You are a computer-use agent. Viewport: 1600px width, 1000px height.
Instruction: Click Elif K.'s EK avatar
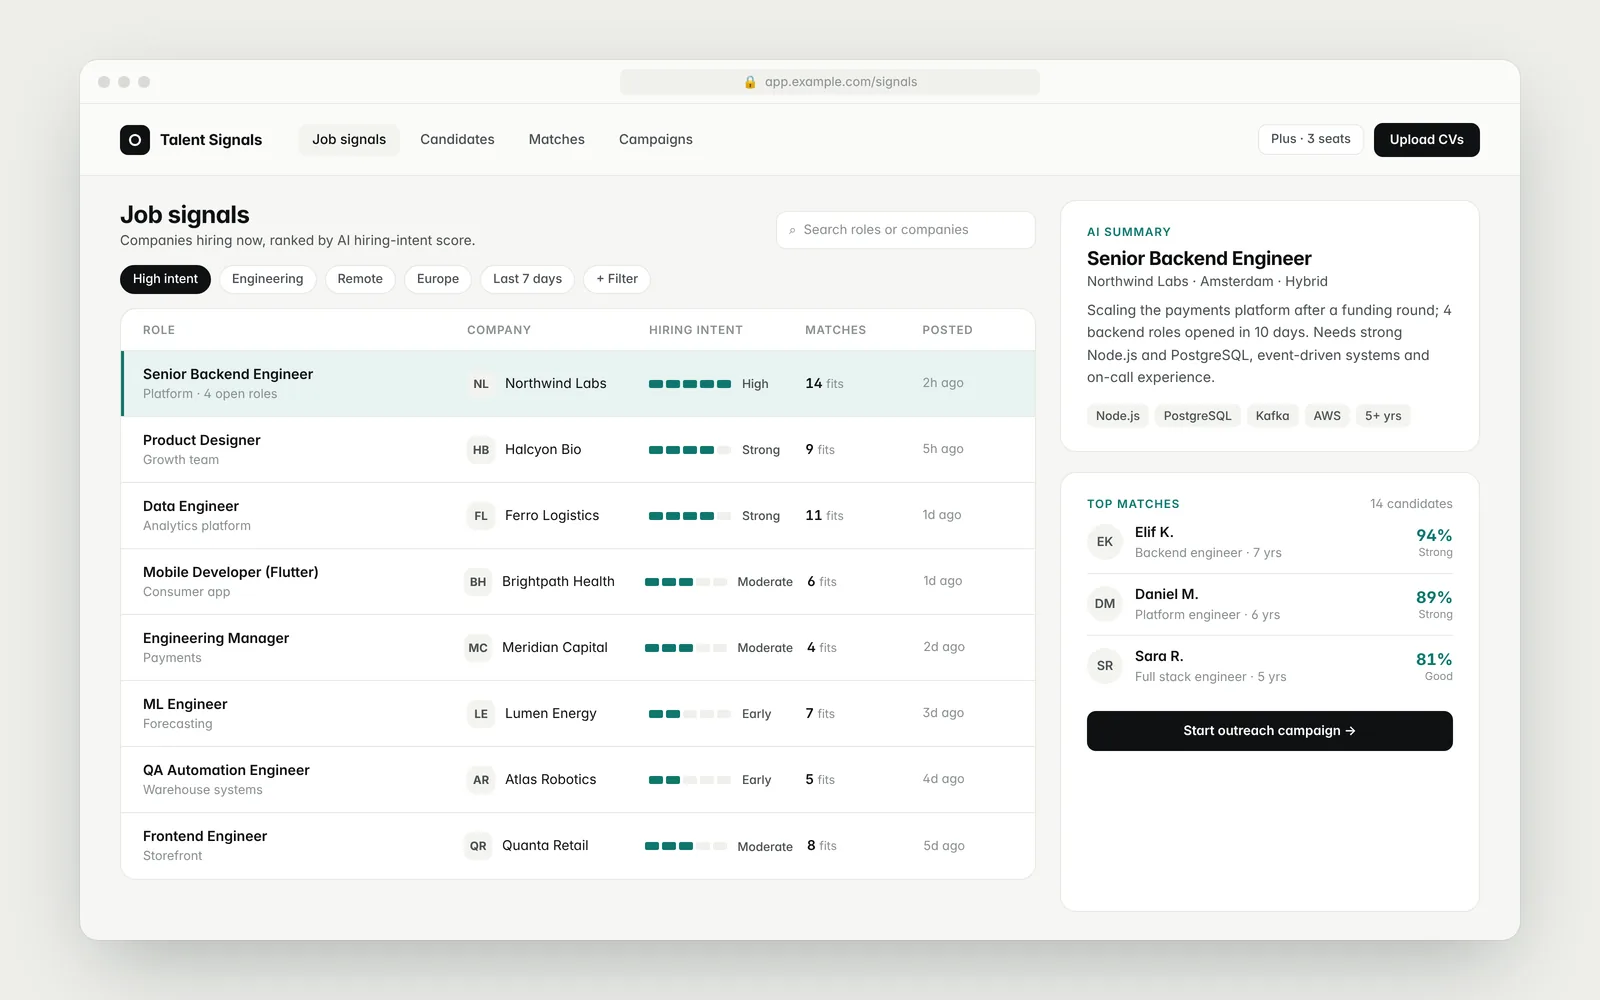pos(1105,542)
